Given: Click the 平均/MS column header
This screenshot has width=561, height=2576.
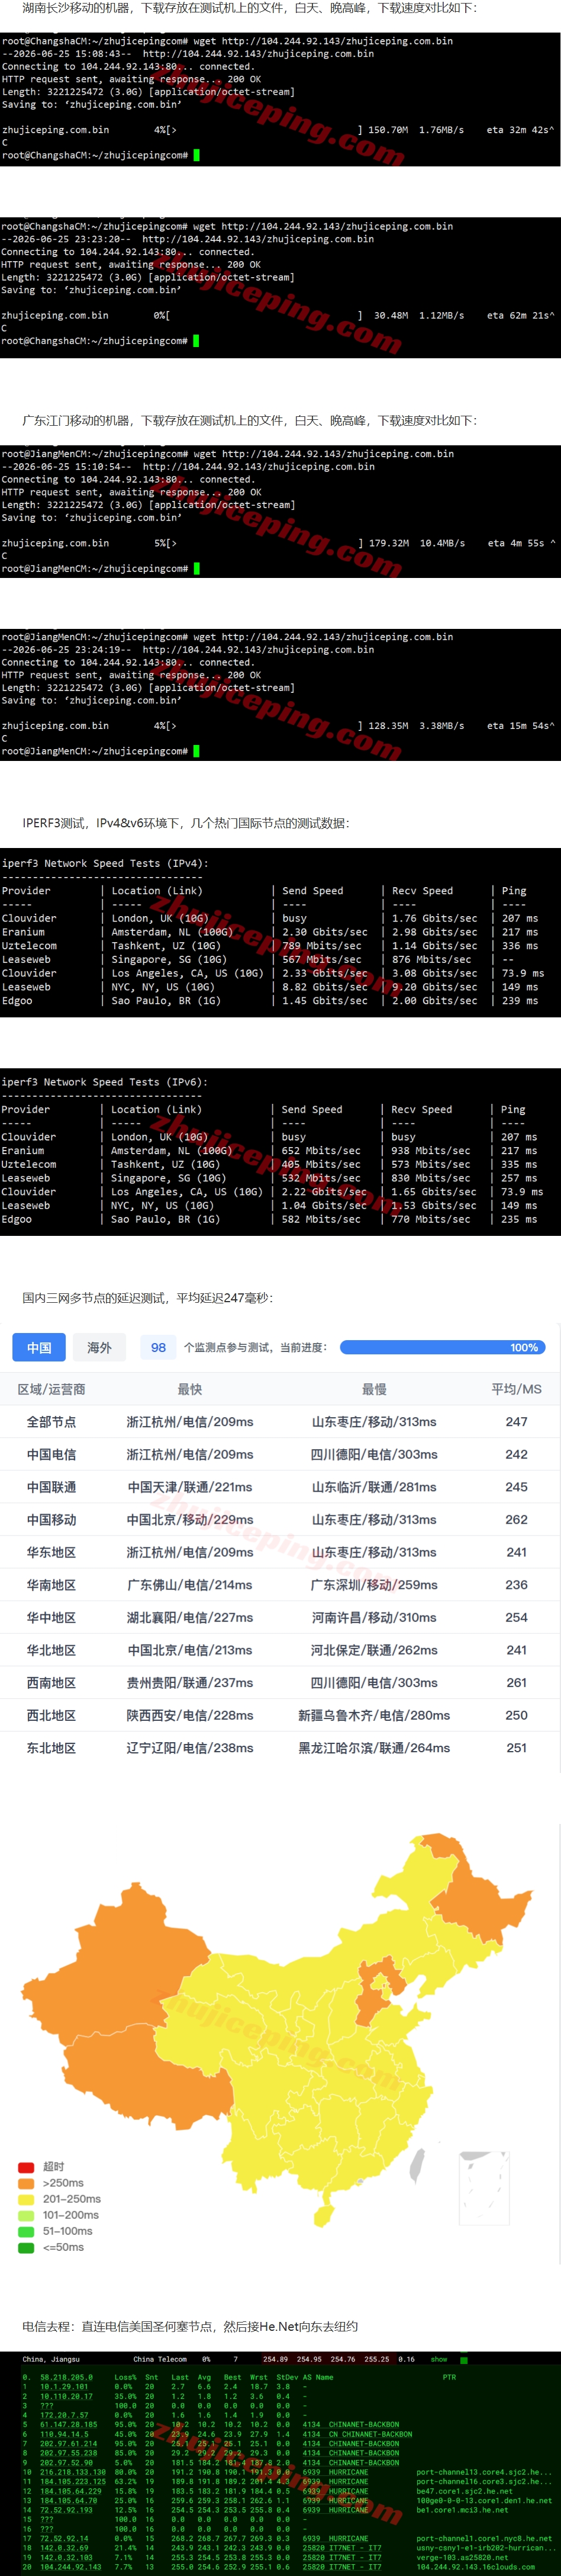Looking at the screenshot, I should click(516, 1389).
